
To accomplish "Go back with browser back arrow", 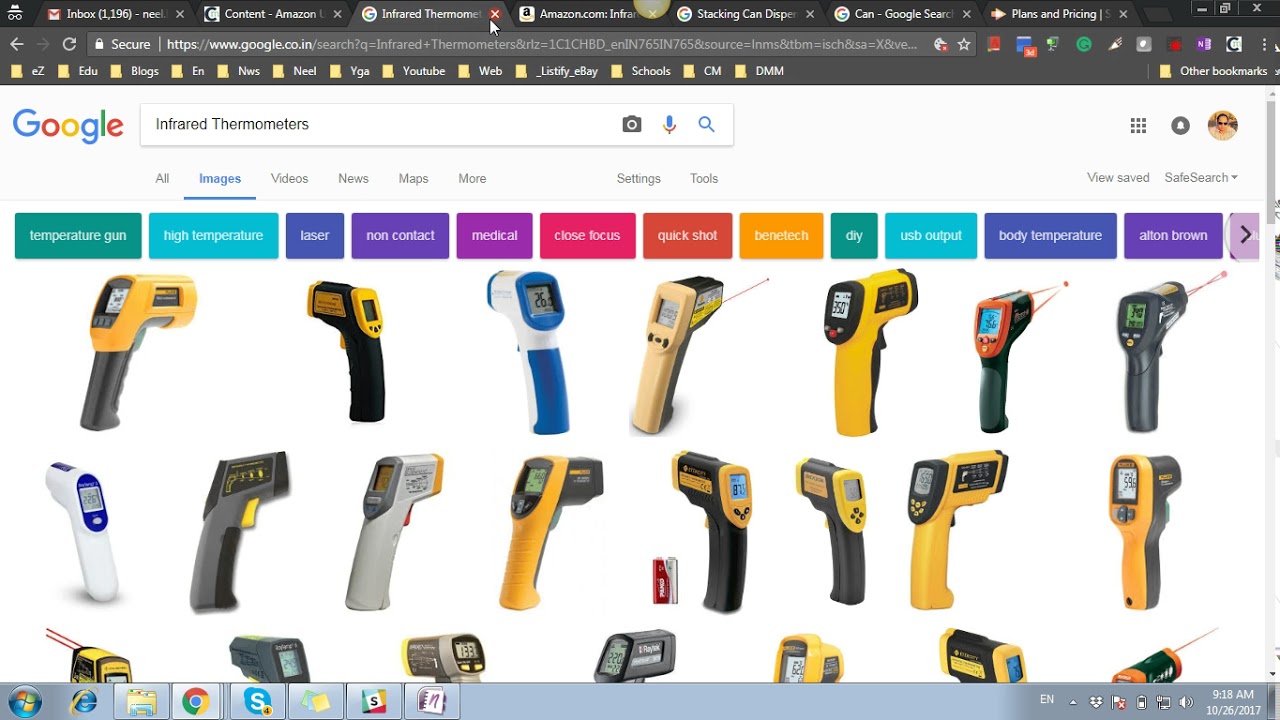I will pos(16,44).
